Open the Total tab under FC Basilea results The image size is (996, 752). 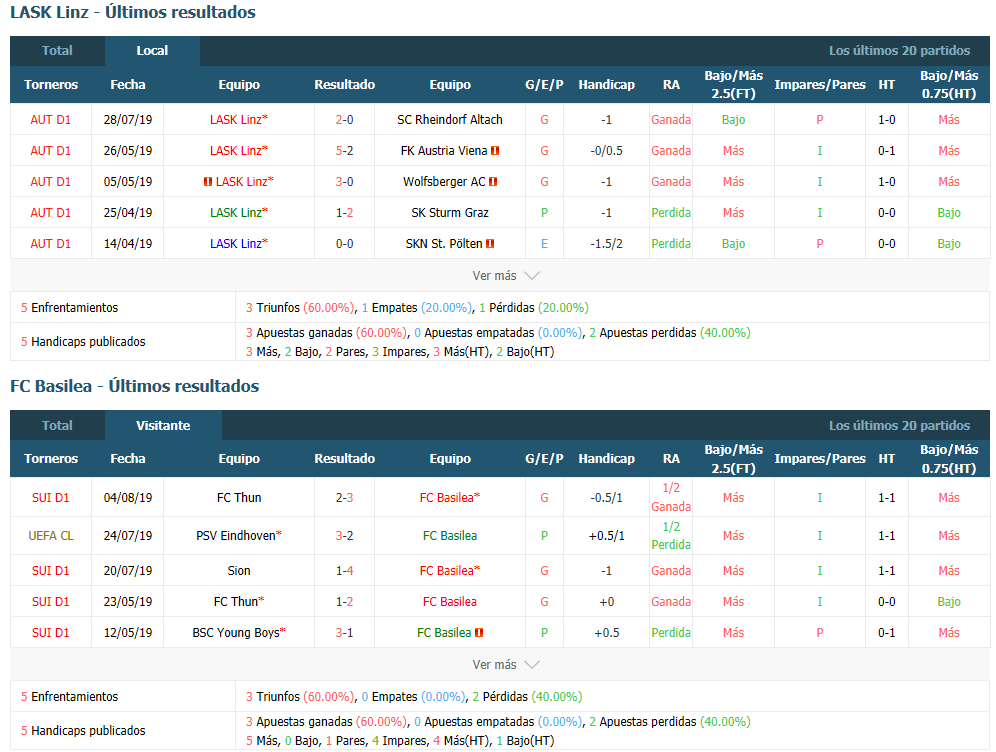tap(57, 426)
